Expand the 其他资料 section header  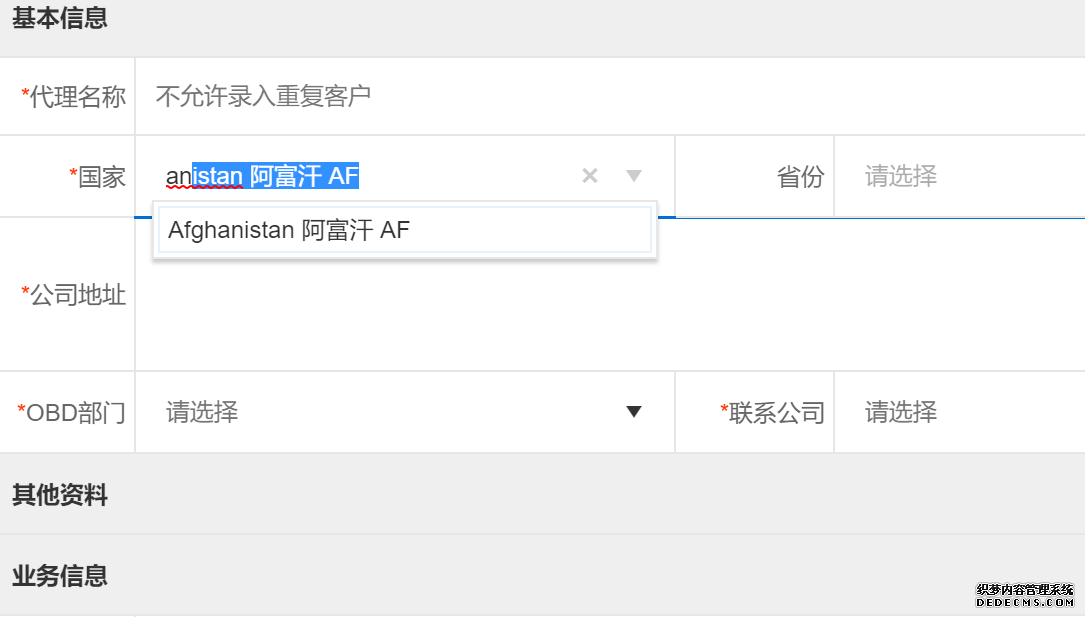60,495
